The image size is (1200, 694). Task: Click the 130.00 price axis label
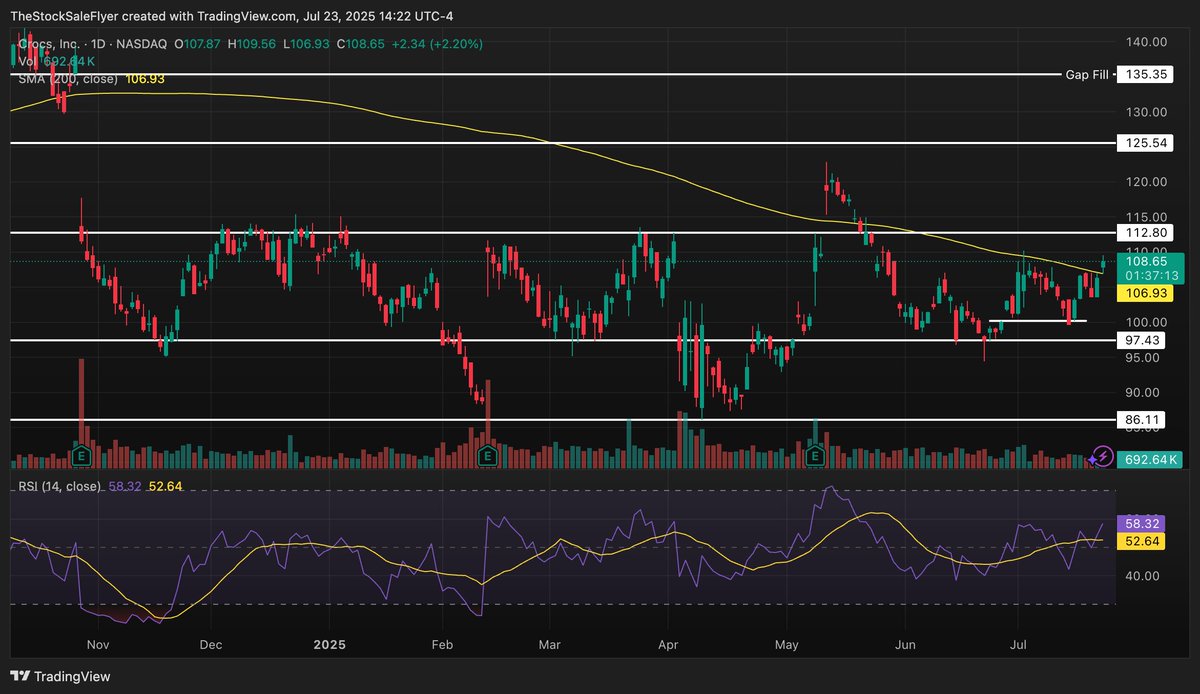pos(1147,112)
